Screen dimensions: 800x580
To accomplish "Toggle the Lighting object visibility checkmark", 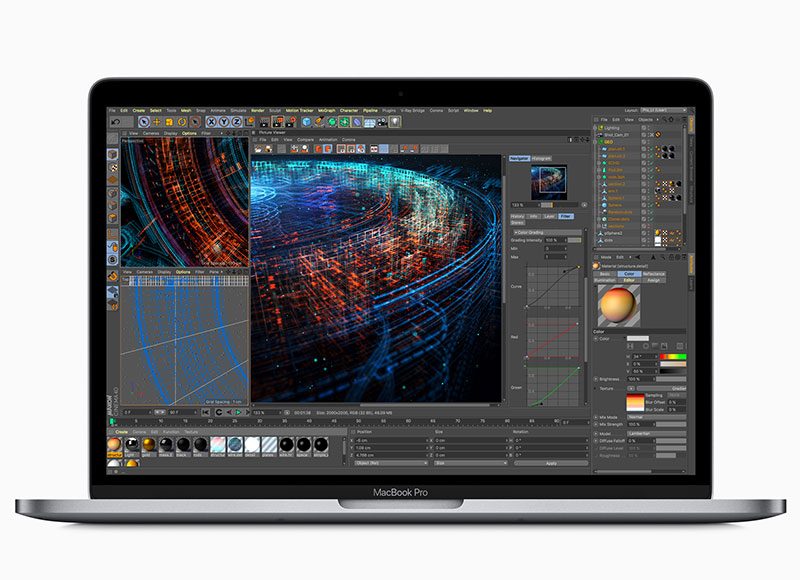I will 649,128.
